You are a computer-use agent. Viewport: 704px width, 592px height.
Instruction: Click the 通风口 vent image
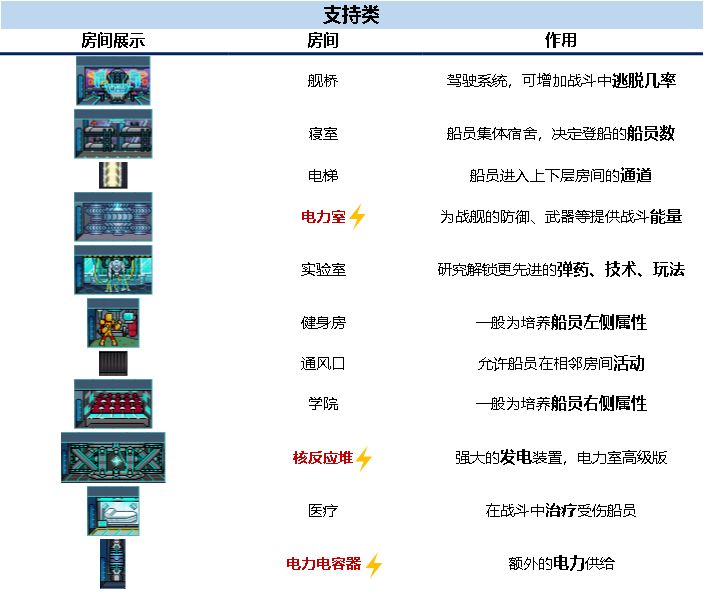(113, 363)
